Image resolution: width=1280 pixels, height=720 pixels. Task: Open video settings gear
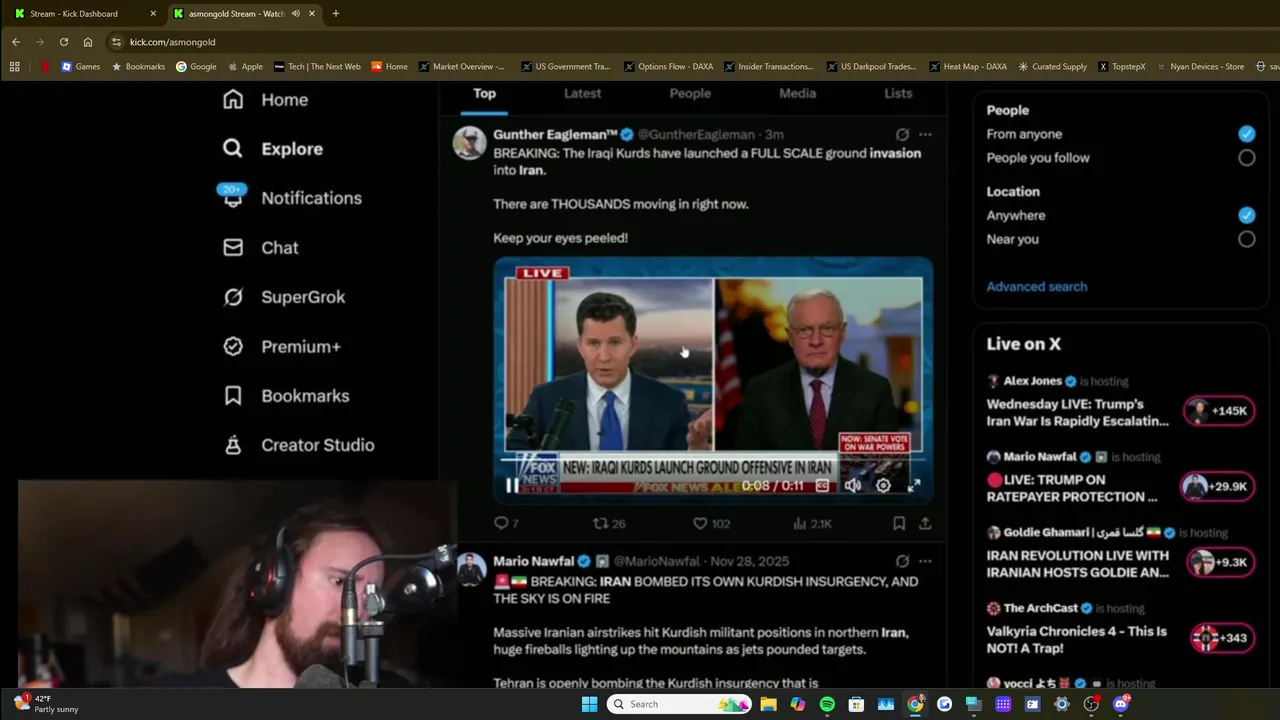pyautogui.click(x=883, y=485)
